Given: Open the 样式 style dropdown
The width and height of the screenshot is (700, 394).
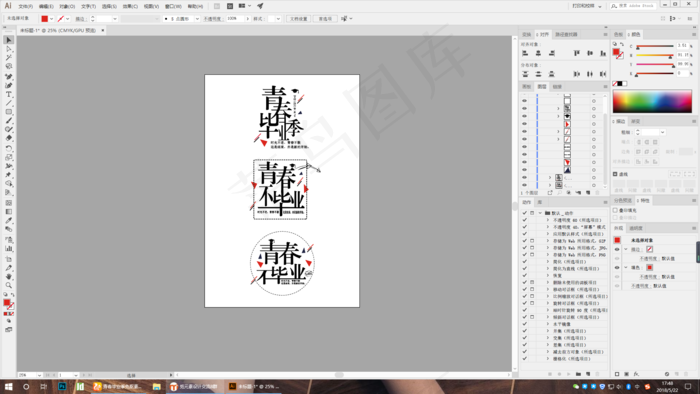Looking at the screenshot, I should 278,19.
